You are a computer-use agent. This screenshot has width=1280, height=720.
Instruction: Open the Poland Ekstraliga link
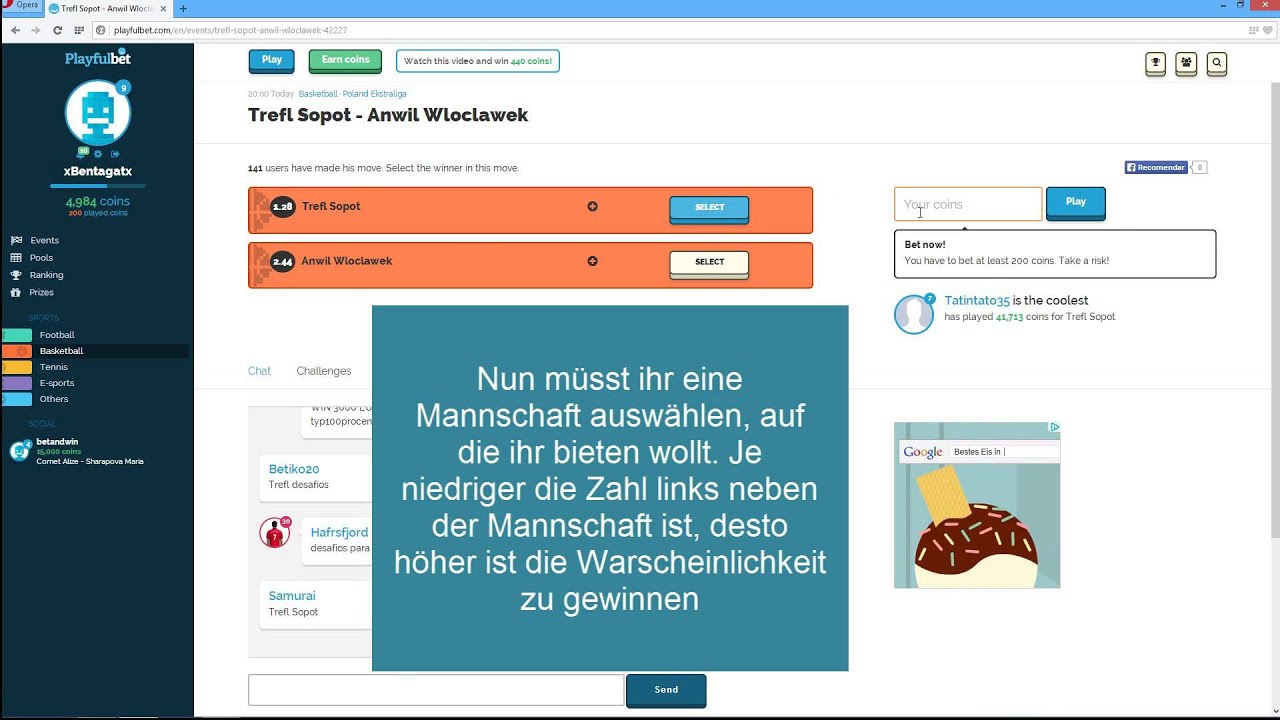click(x=374, y=94)
